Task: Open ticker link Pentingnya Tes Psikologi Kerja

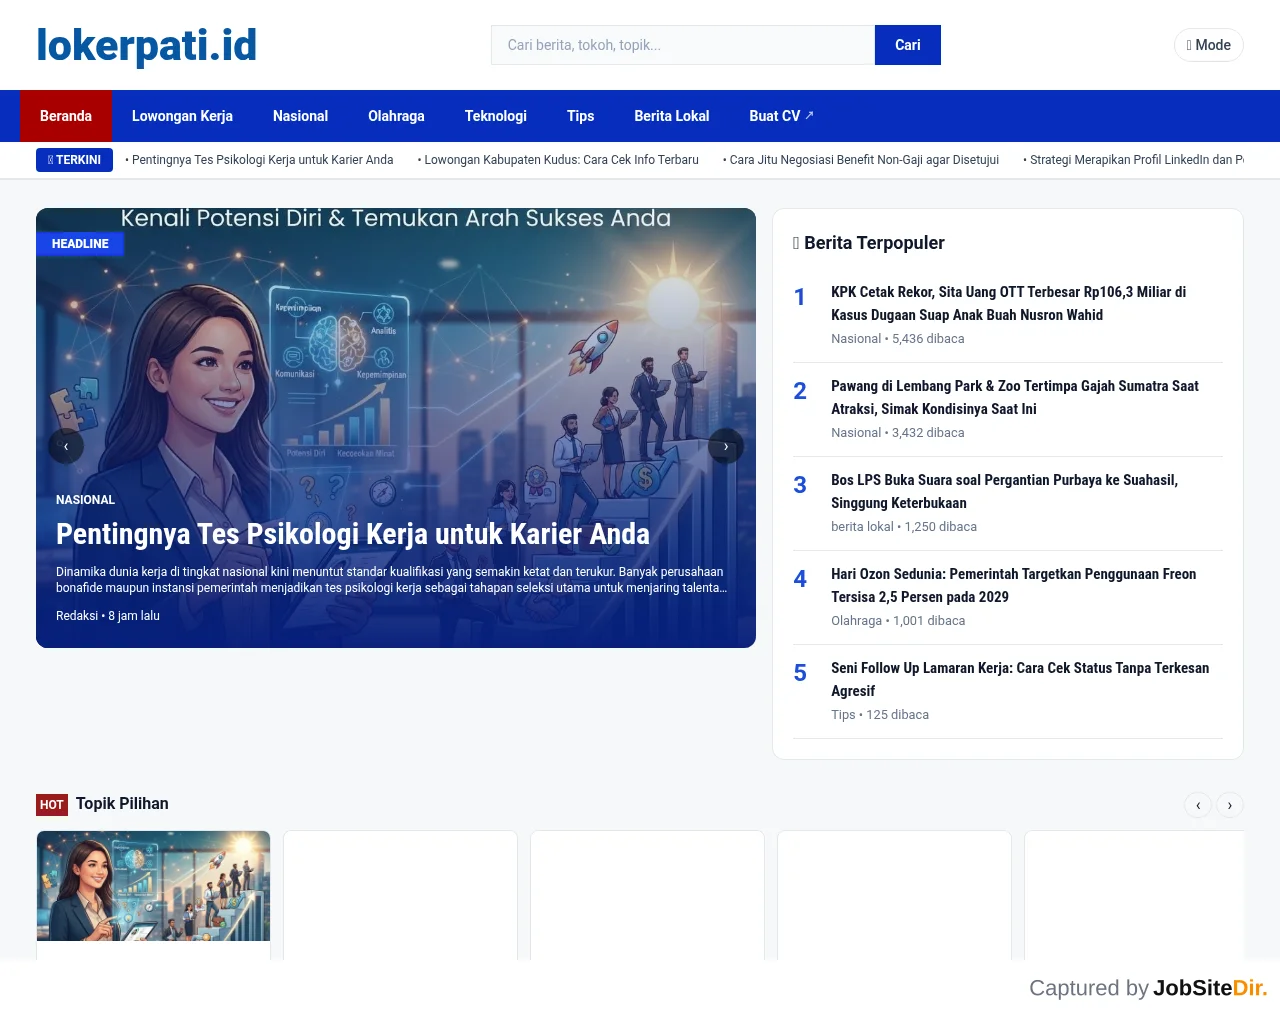Action: 259,160
